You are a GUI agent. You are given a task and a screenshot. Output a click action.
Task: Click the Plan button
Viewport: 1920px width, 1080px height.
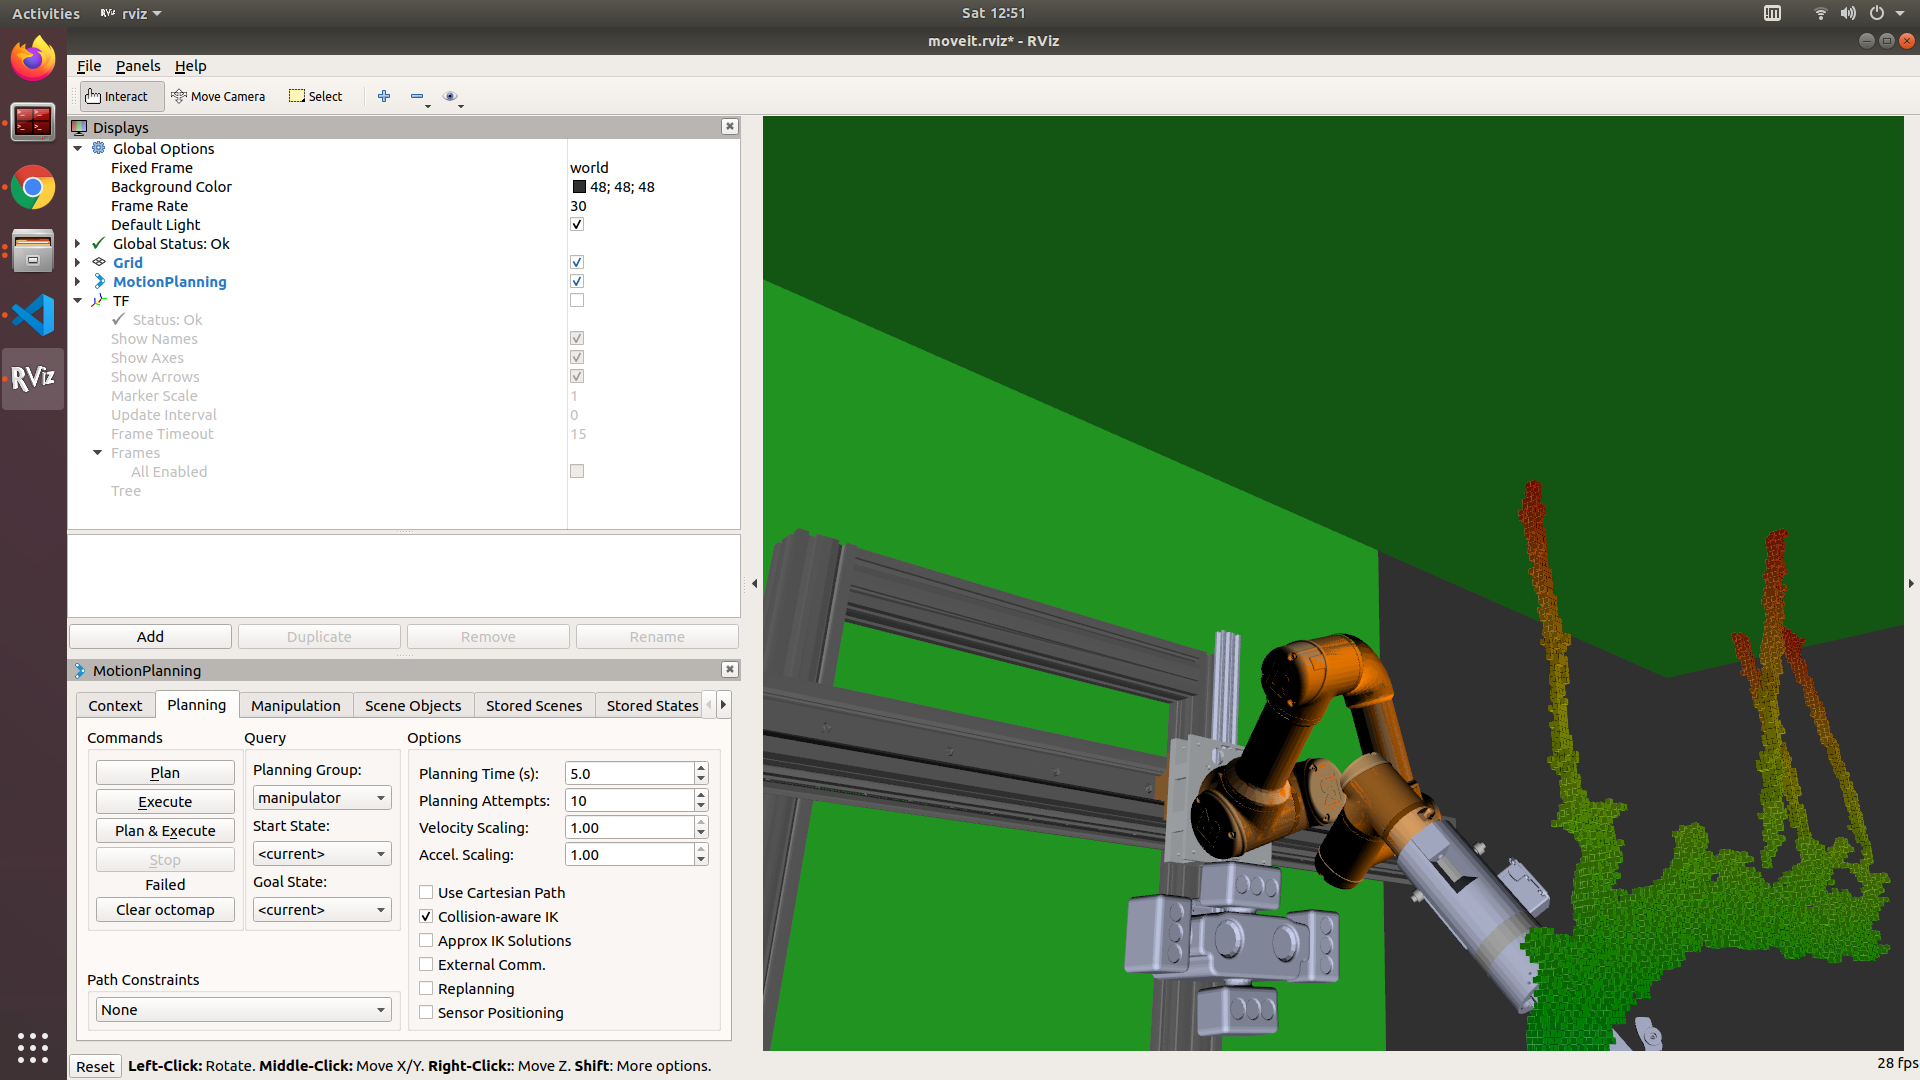coord(165,772)
